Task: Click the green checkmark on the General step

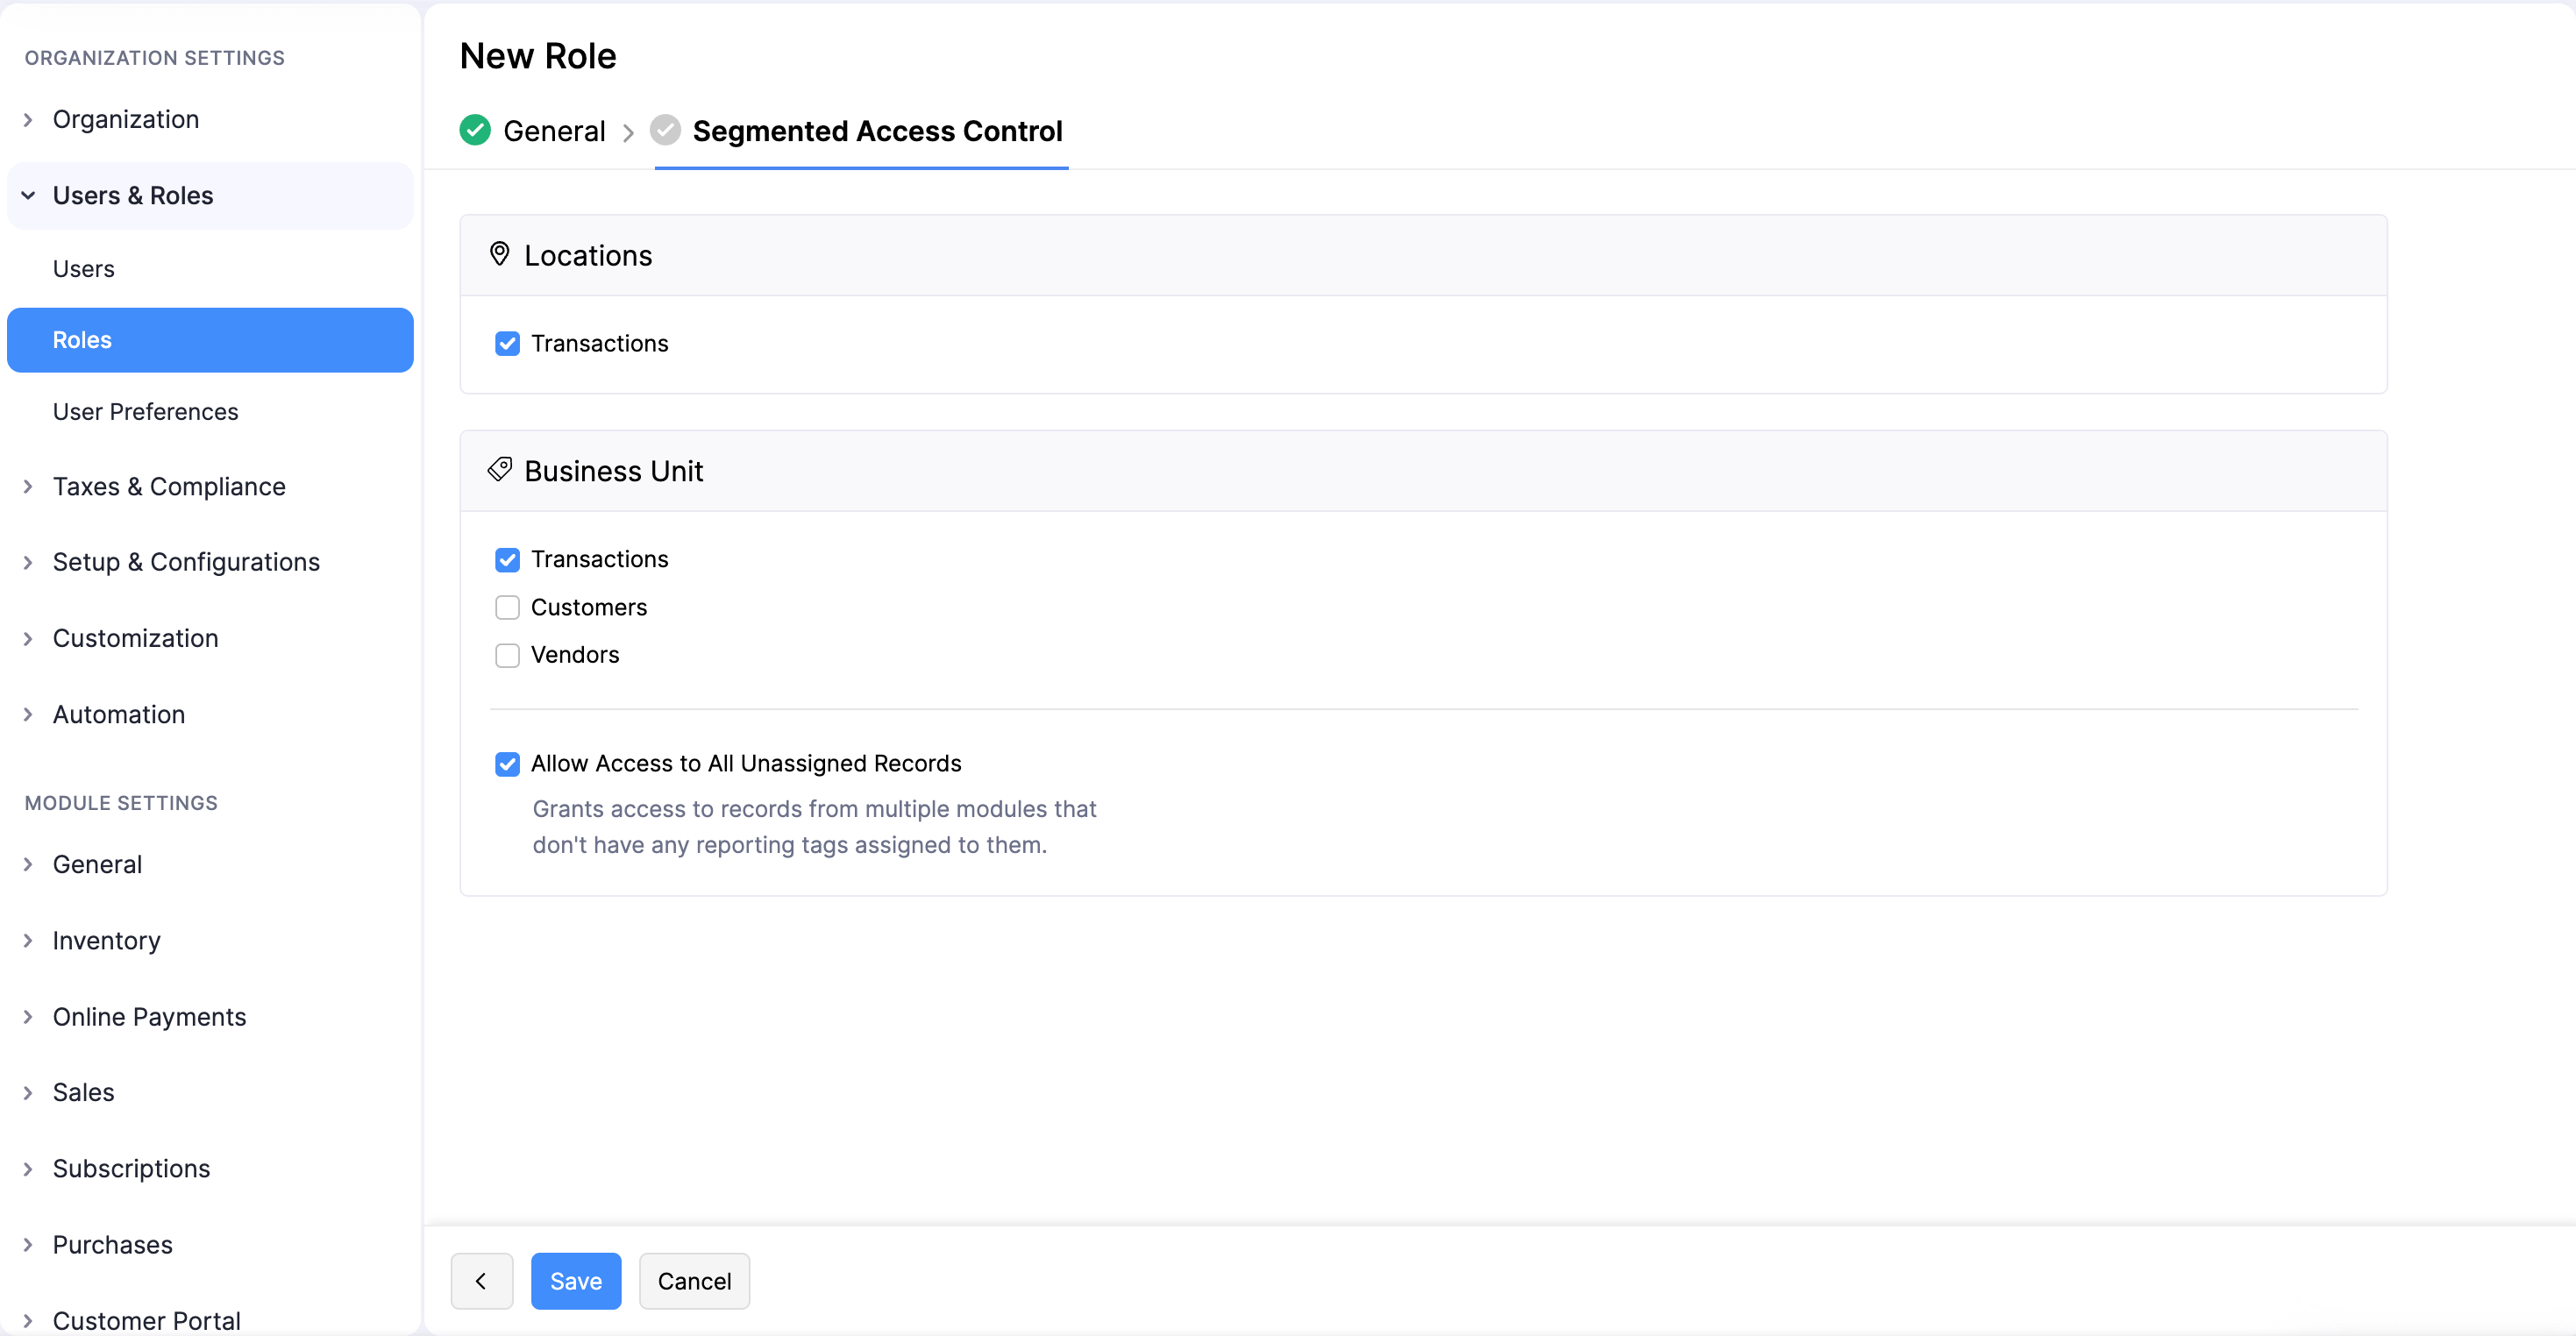Action: coord(474,130)
